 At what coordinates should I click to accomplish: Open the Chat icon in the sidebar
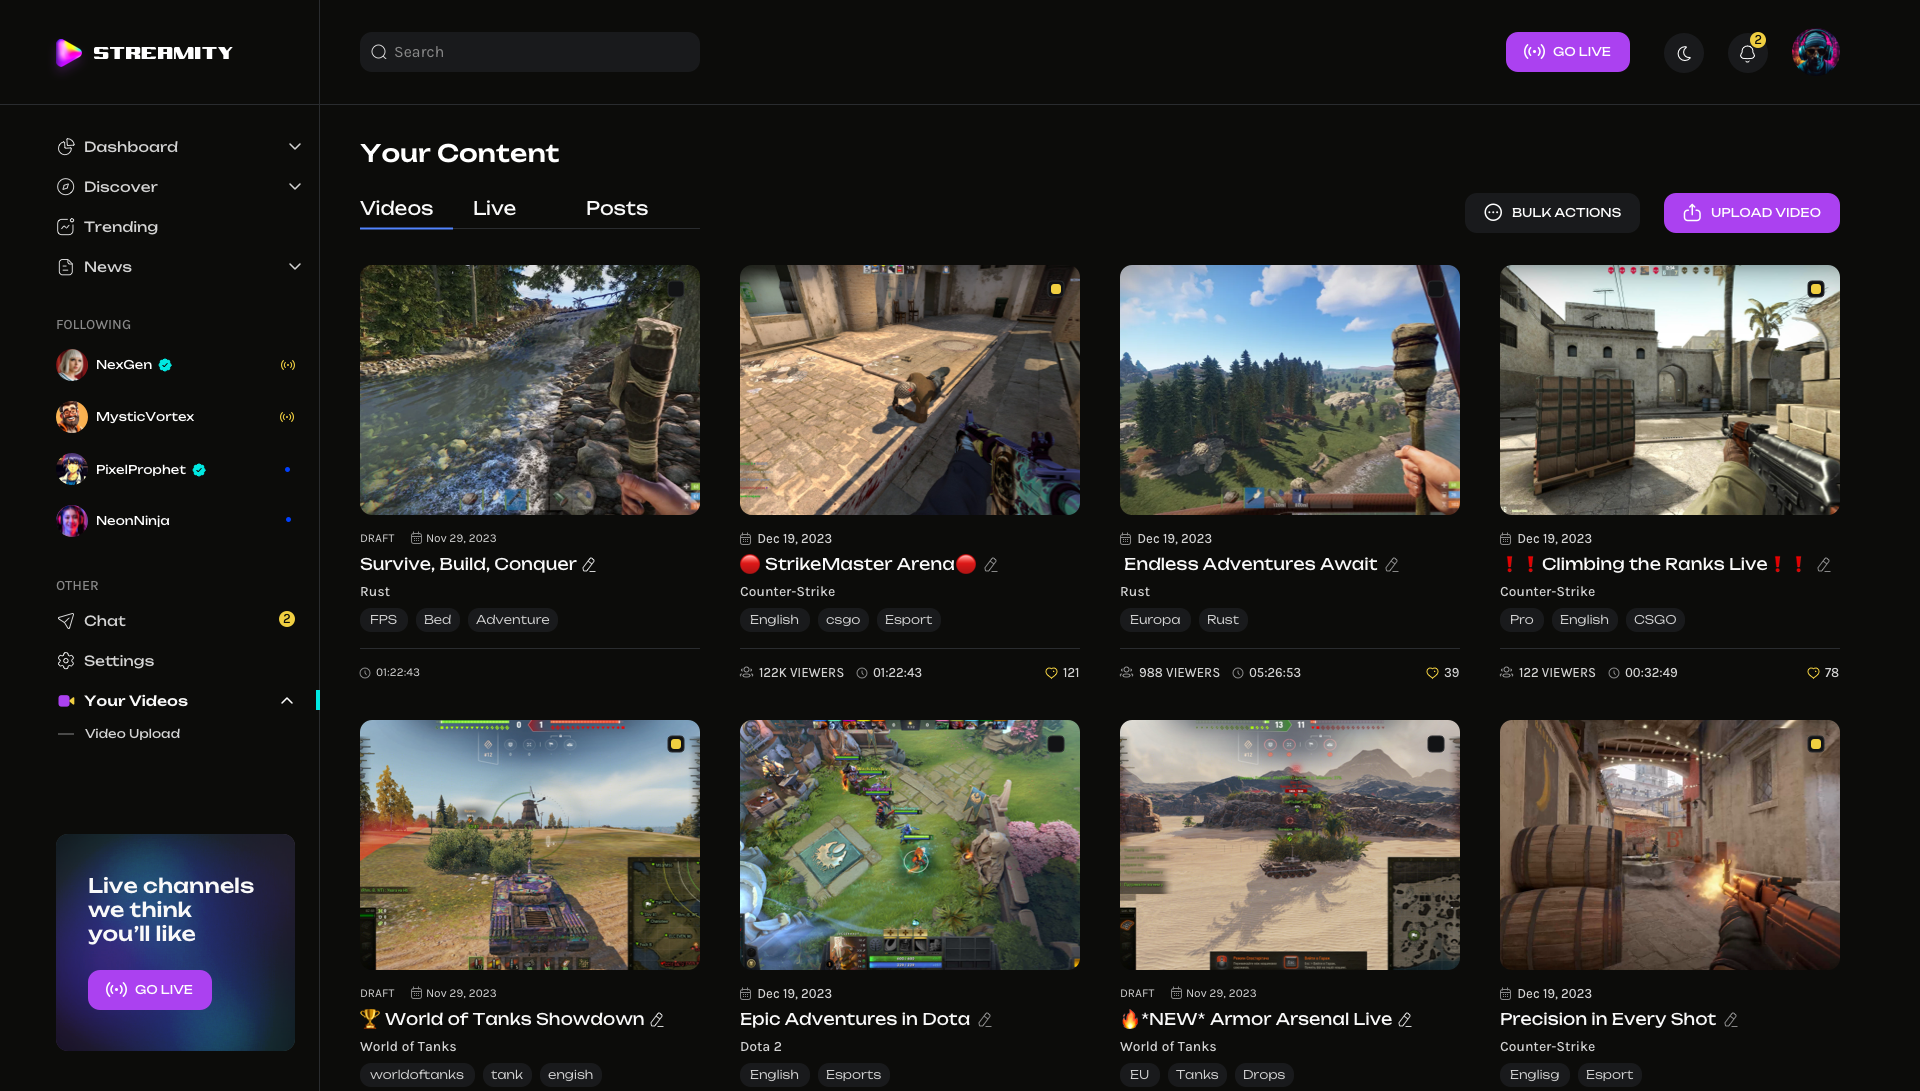(65, 621)
